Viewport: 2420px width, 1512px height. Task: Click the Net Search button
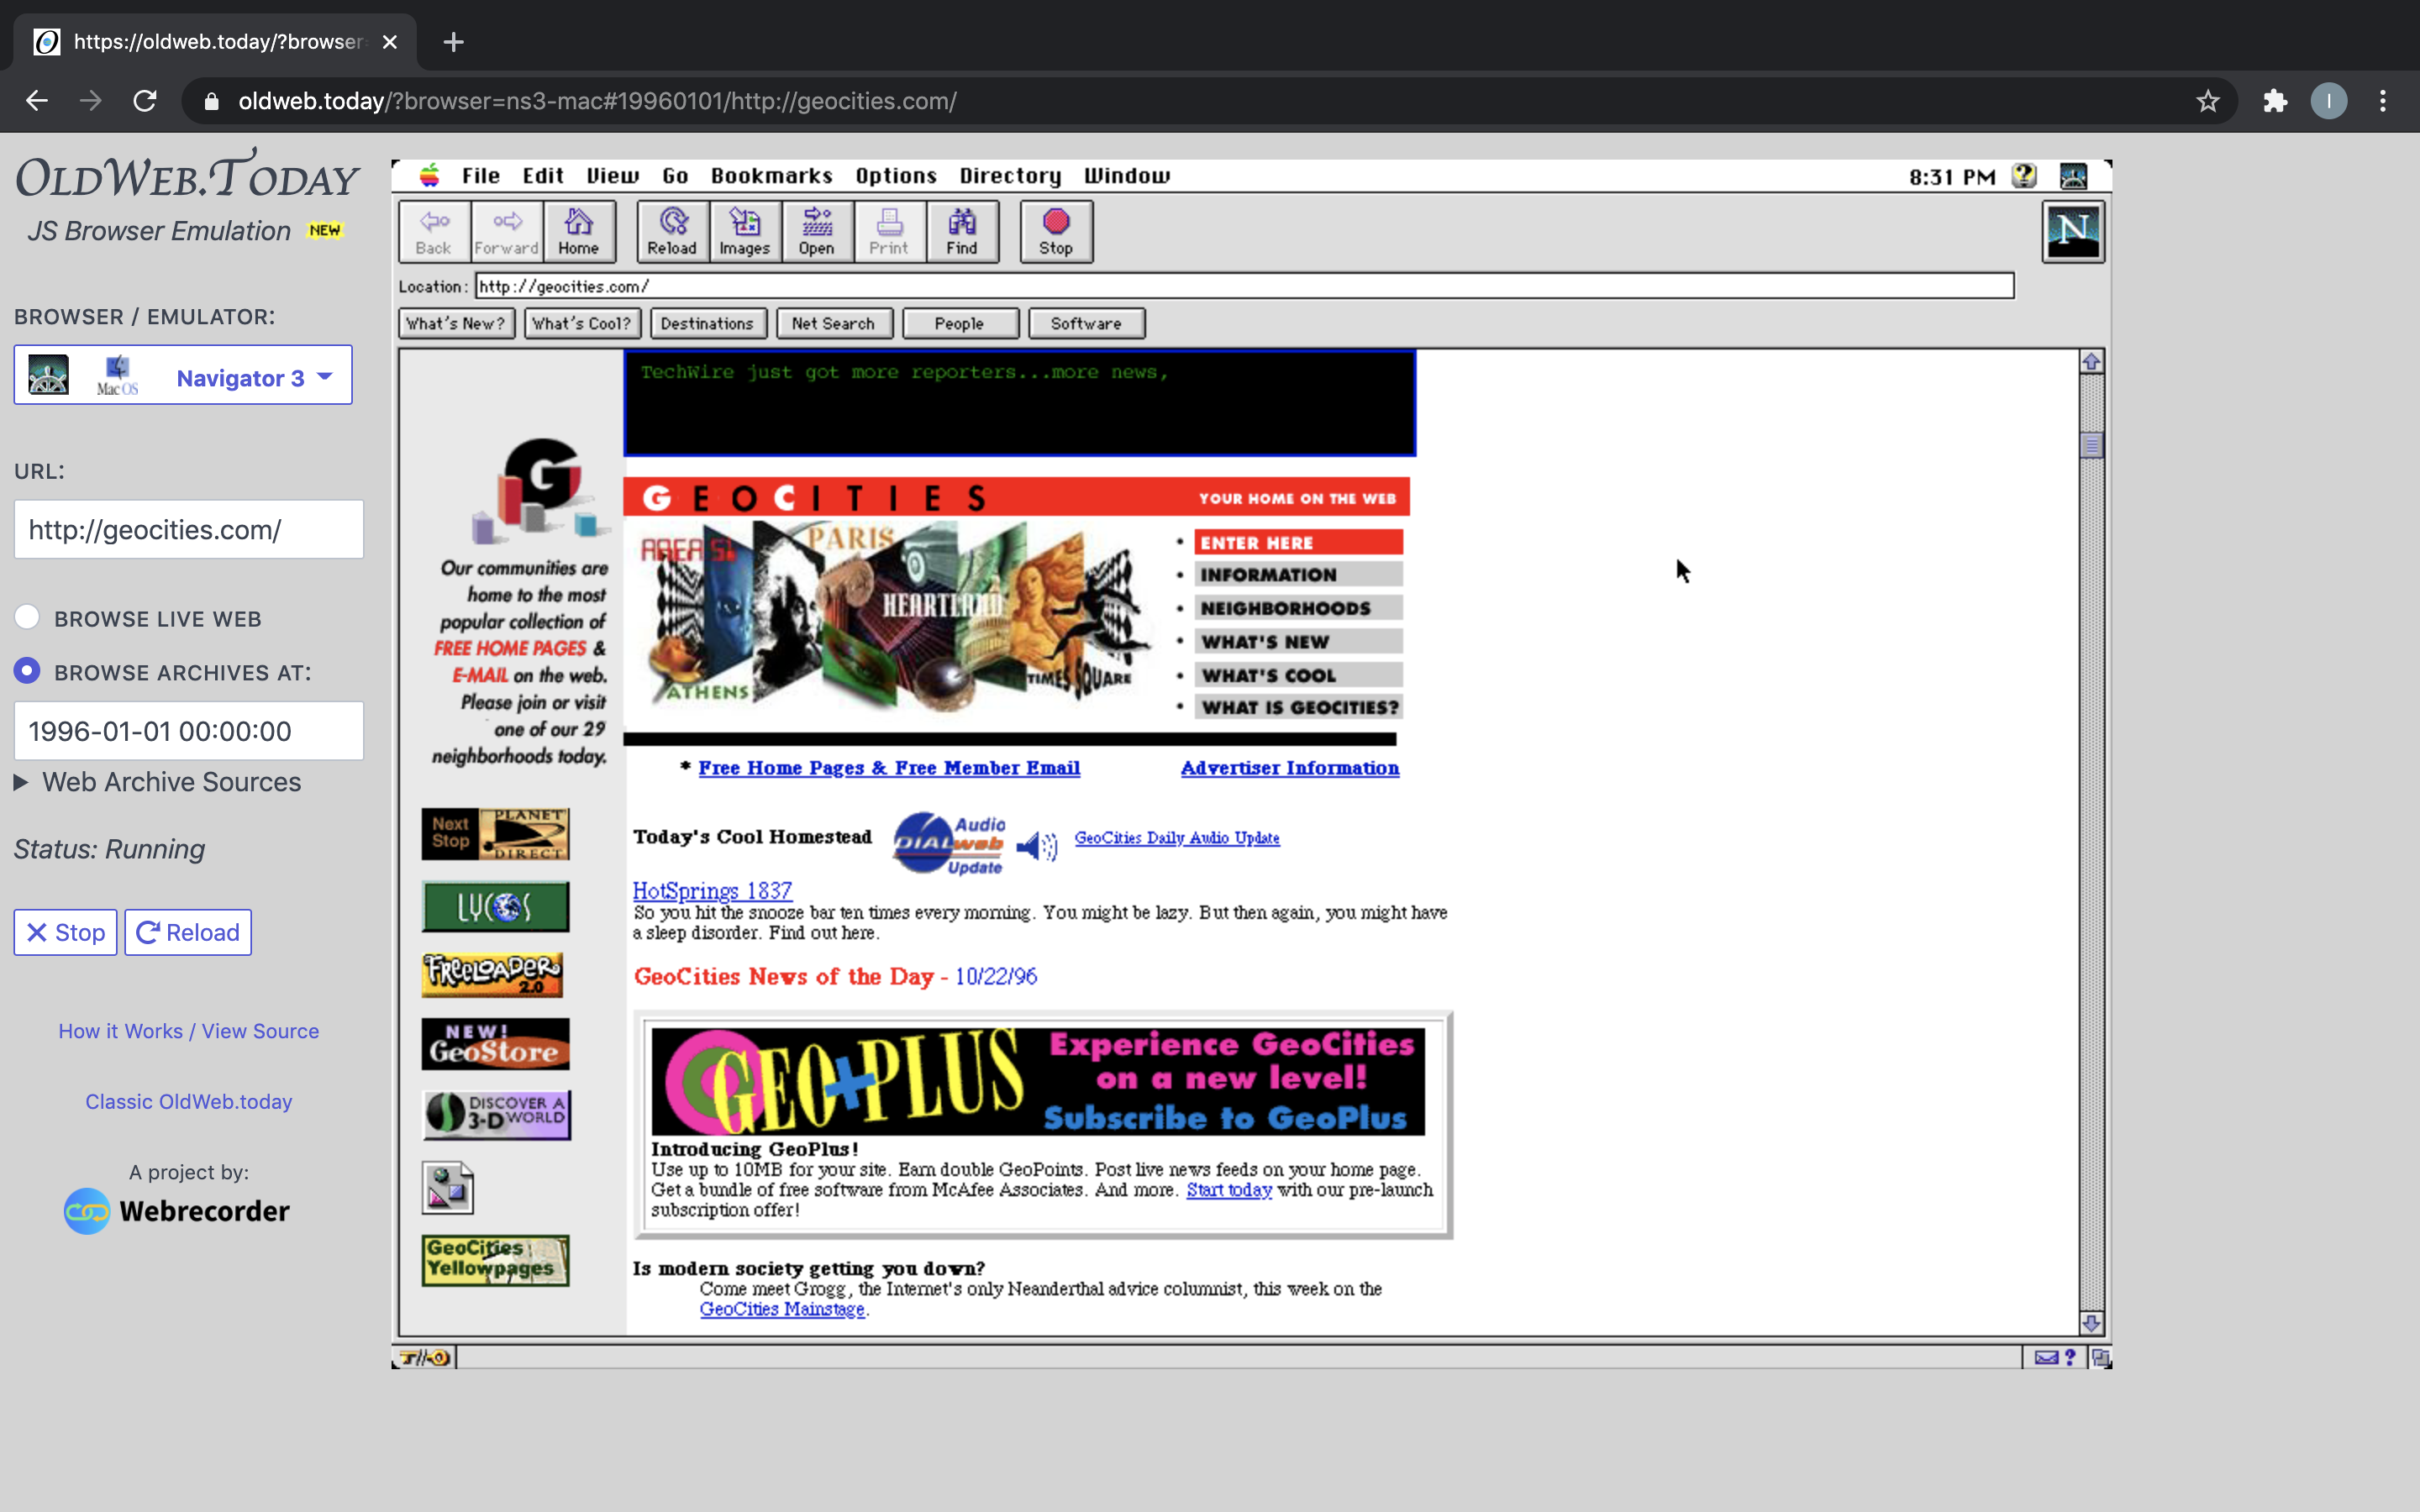[x=833, y=323]
